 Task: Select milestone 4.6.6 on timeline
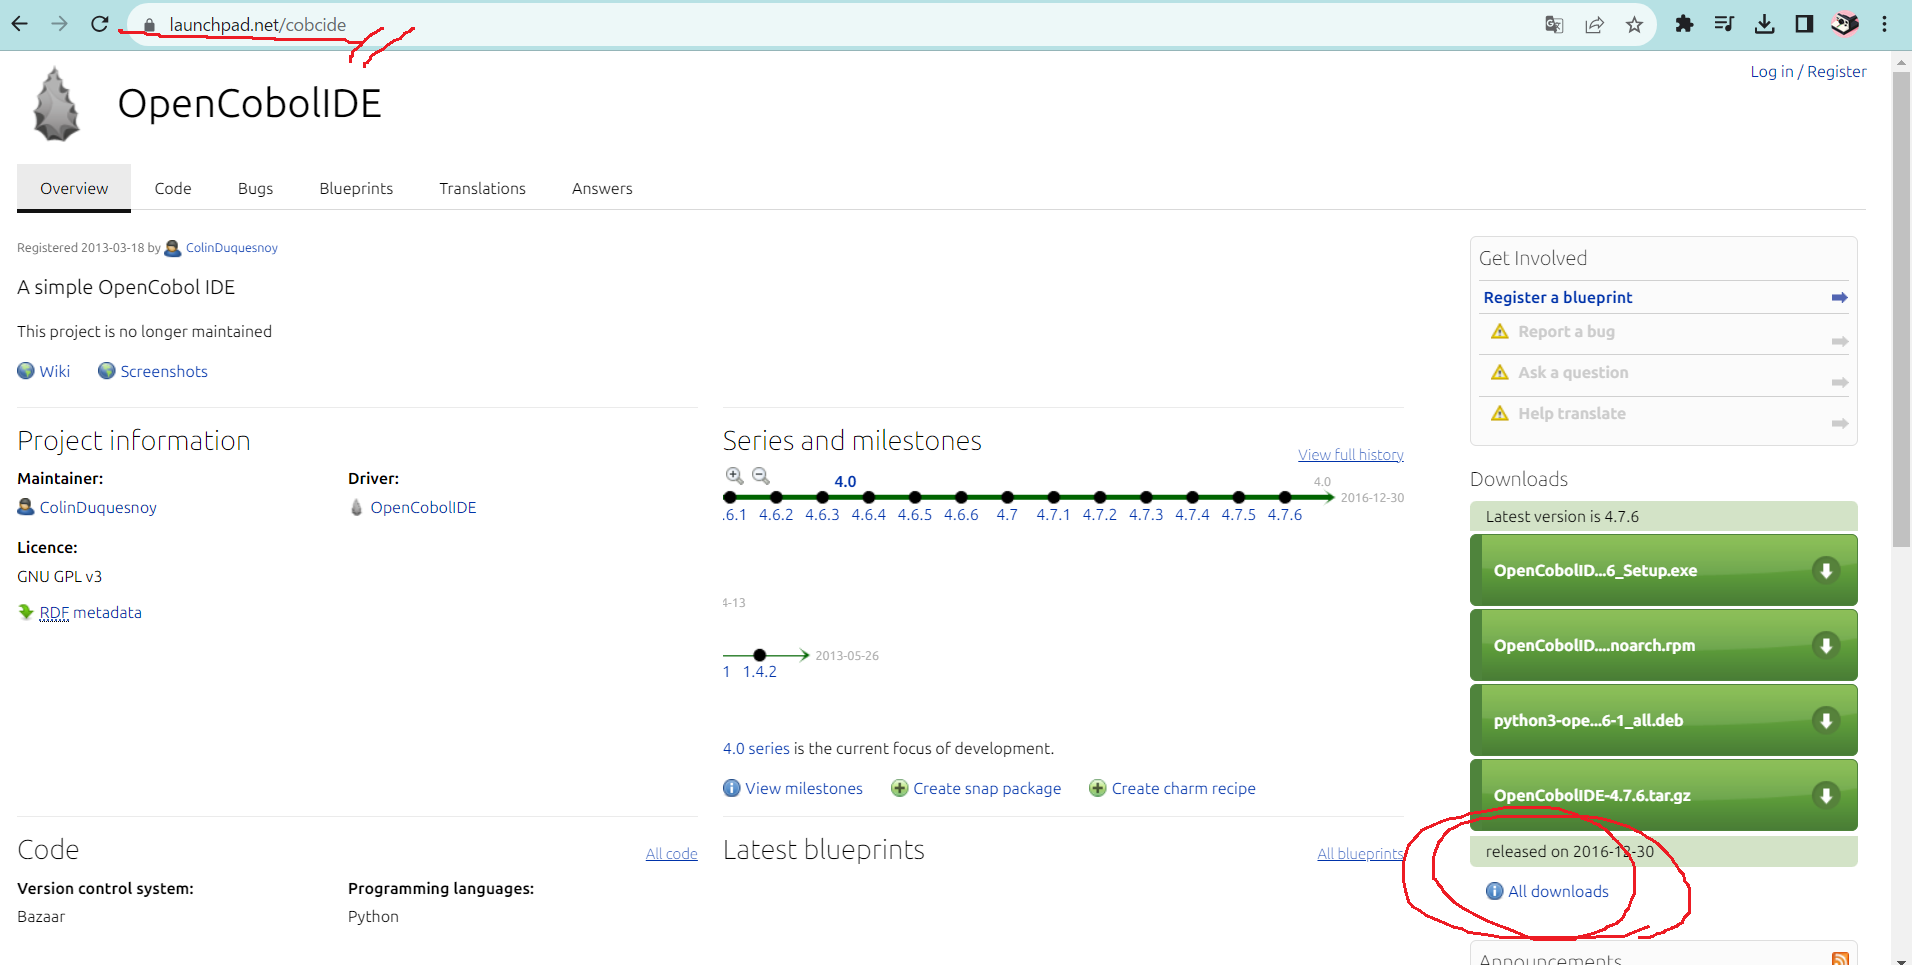click(x=961, y=514)
